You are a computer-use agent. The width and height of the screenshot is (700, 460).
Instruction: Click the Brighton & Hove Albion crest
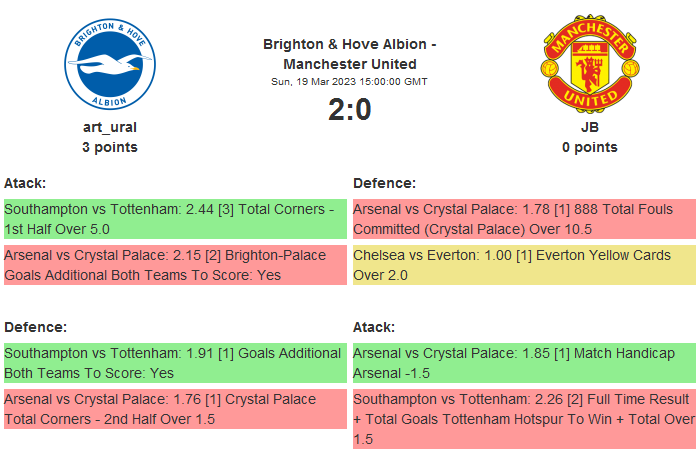click(x=110, y=65)
